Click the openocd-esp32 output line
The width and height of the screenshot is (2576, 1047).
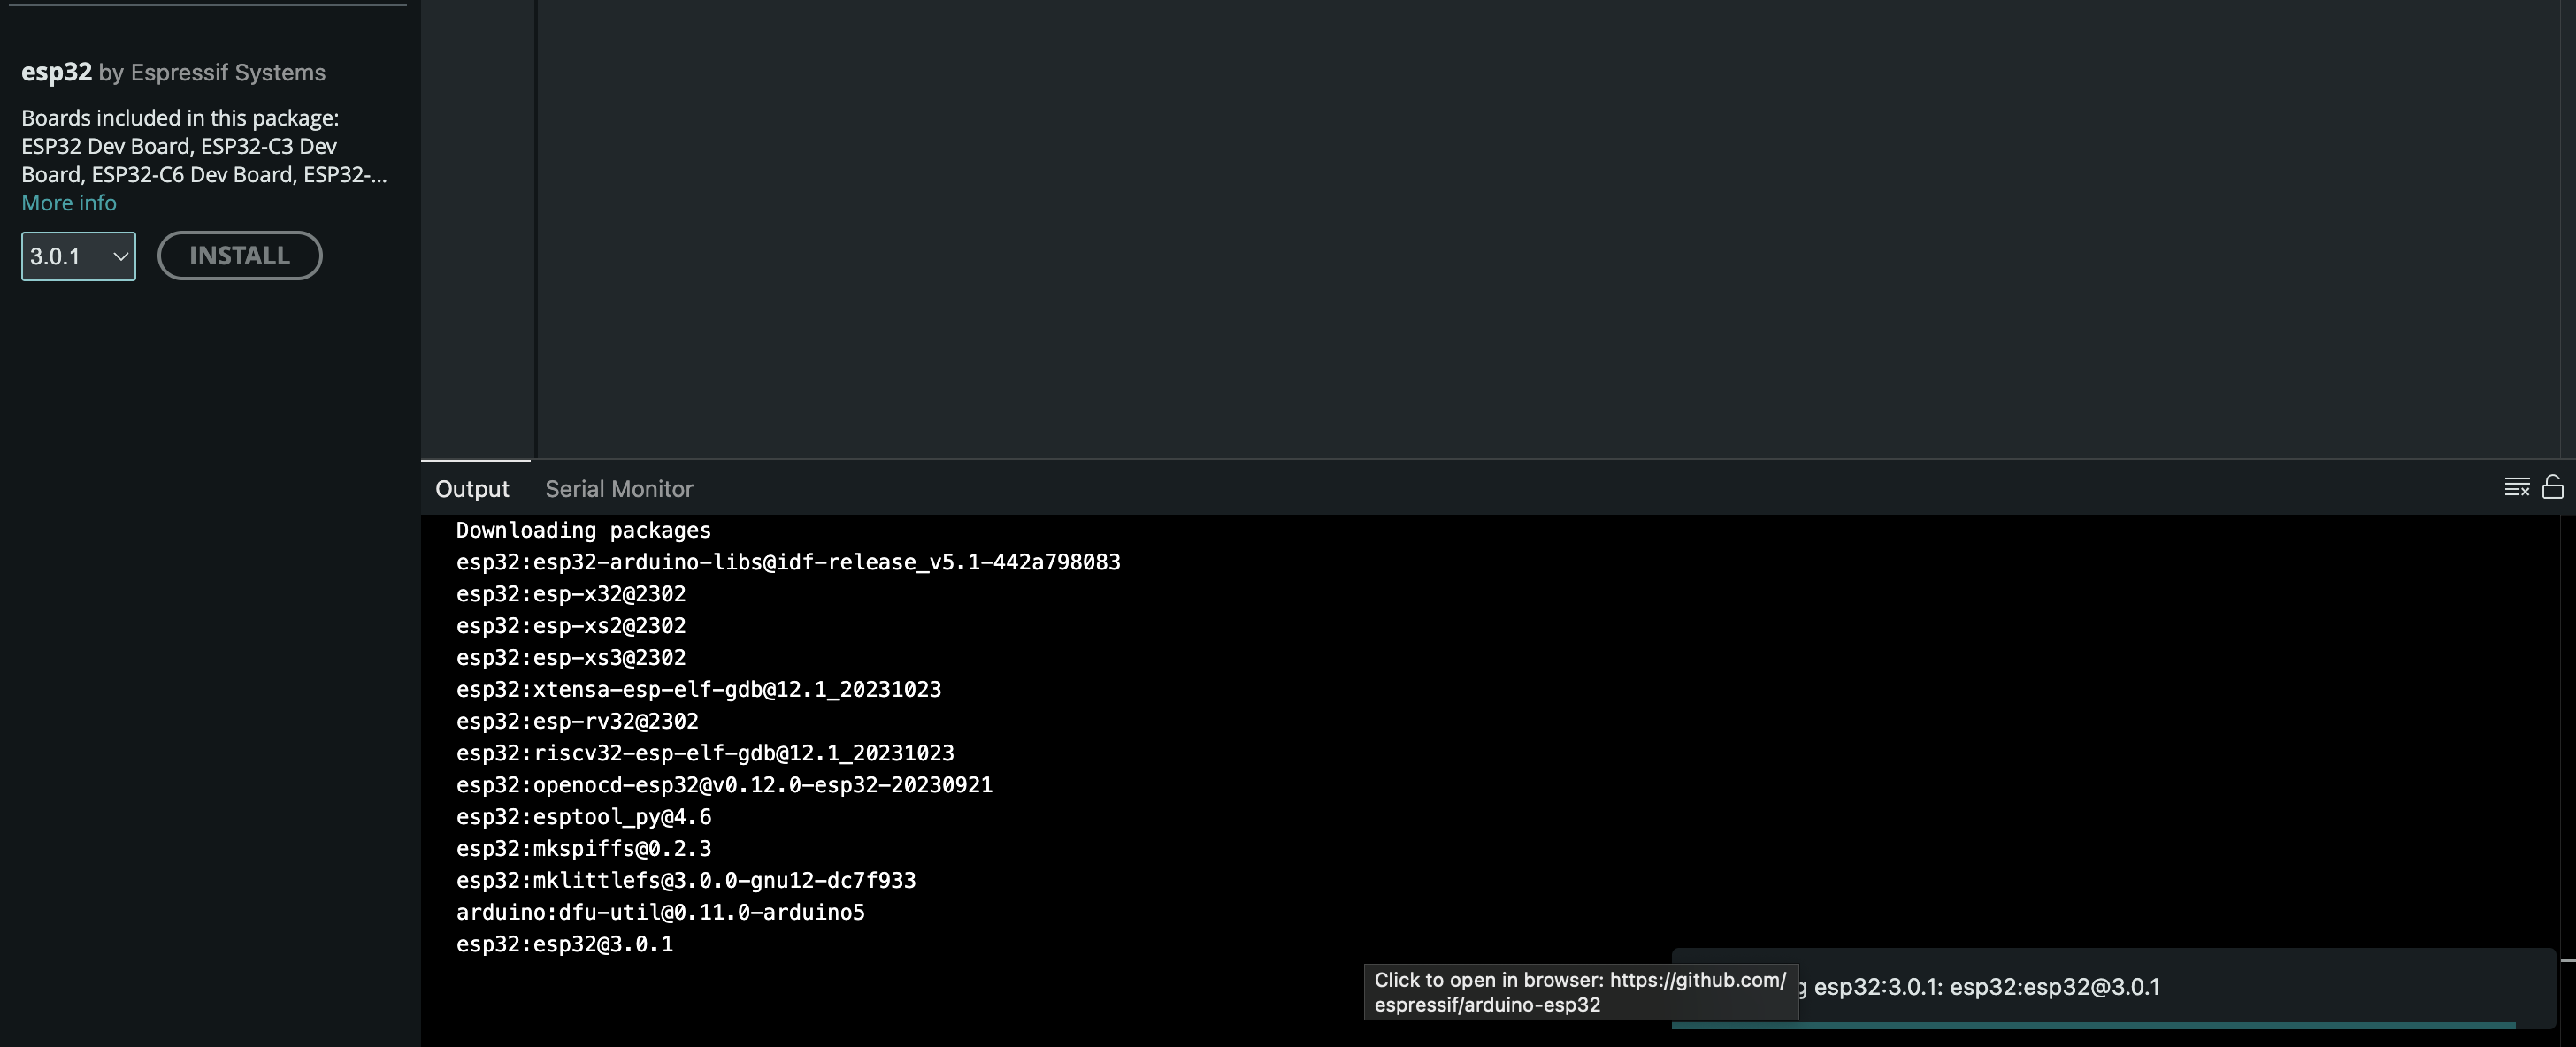[x=724, y=785]
